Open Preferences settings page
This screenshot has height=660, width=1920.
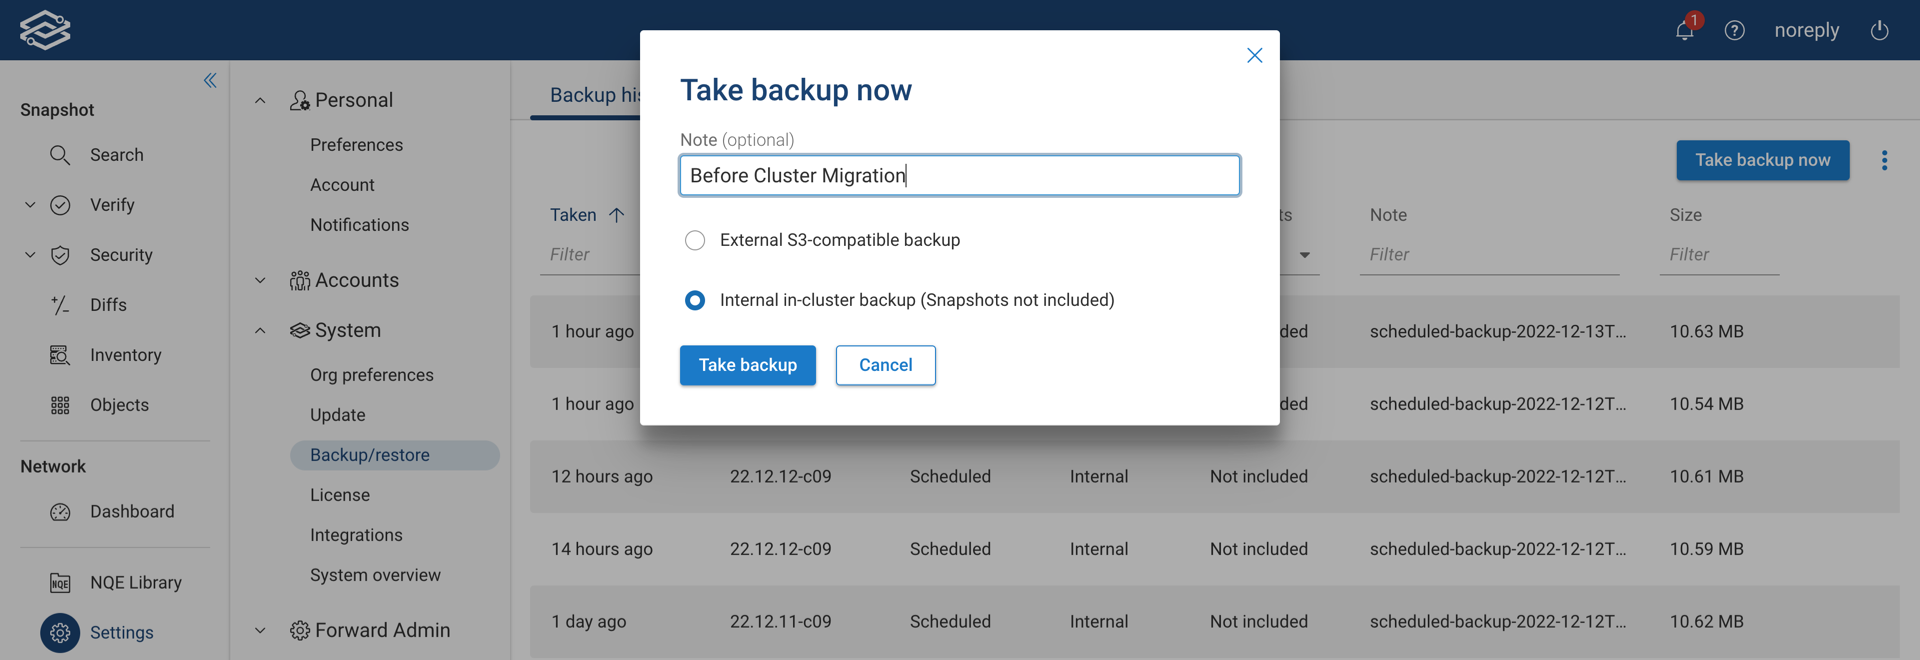[356, 145]
